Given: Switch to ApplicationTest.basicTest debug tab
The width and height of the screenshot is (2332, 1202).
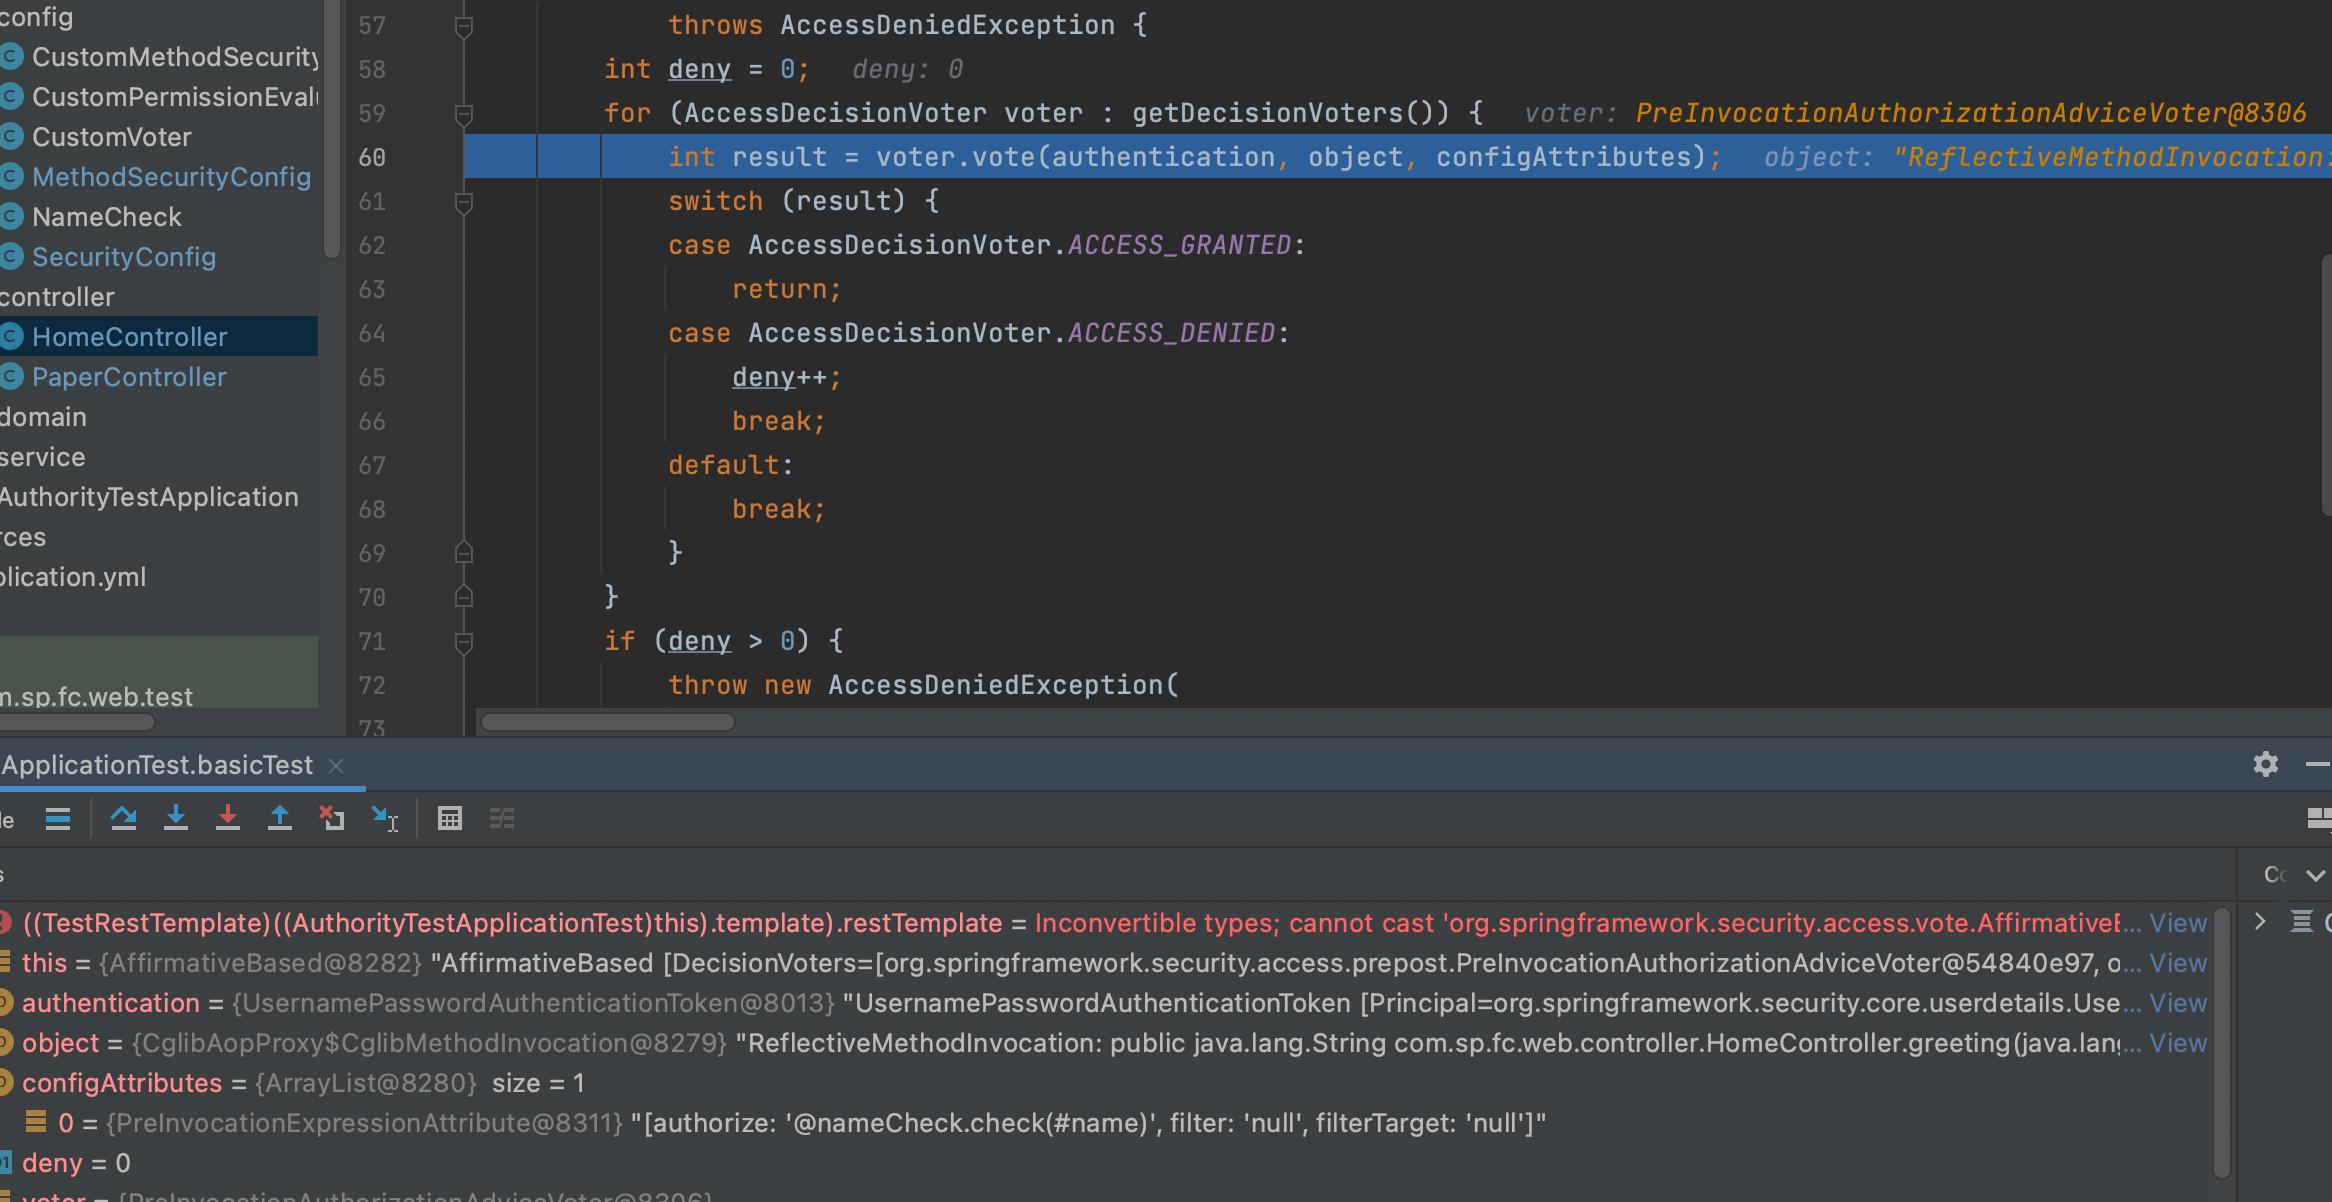Looking at the screenshot, I should pyautogui.click(x=157, y=765).
